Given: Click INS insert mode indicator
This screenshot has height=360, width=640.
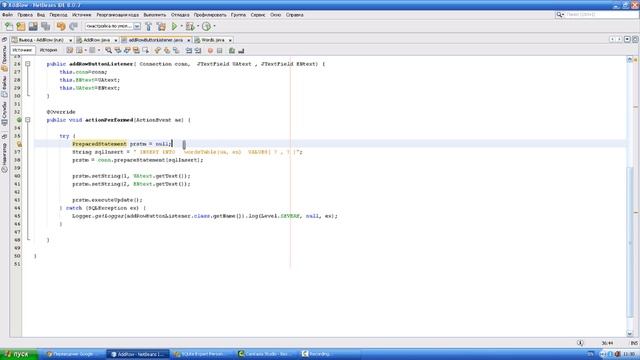Looking at the screenshot, I should [x=634, y=343].
